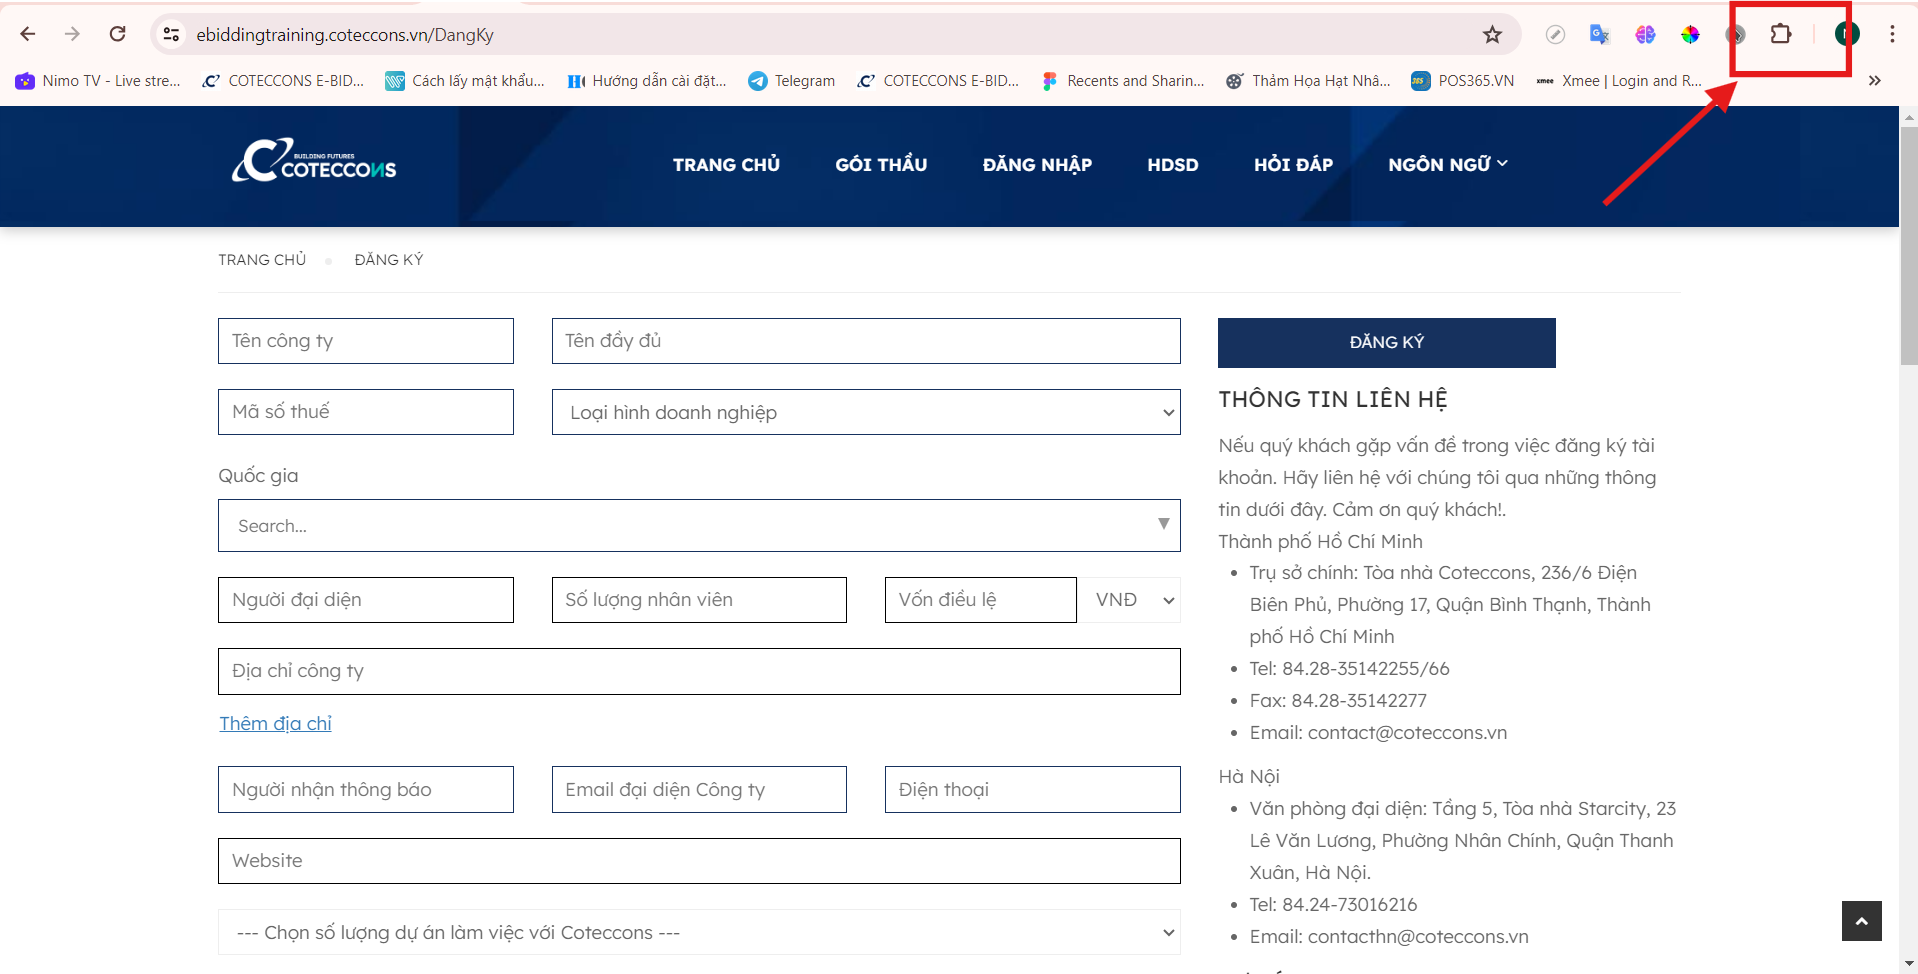This screenshot has width=1918, height=974.
Task: Open the Chrome three-dot menu
Action: coord(1892,34)
